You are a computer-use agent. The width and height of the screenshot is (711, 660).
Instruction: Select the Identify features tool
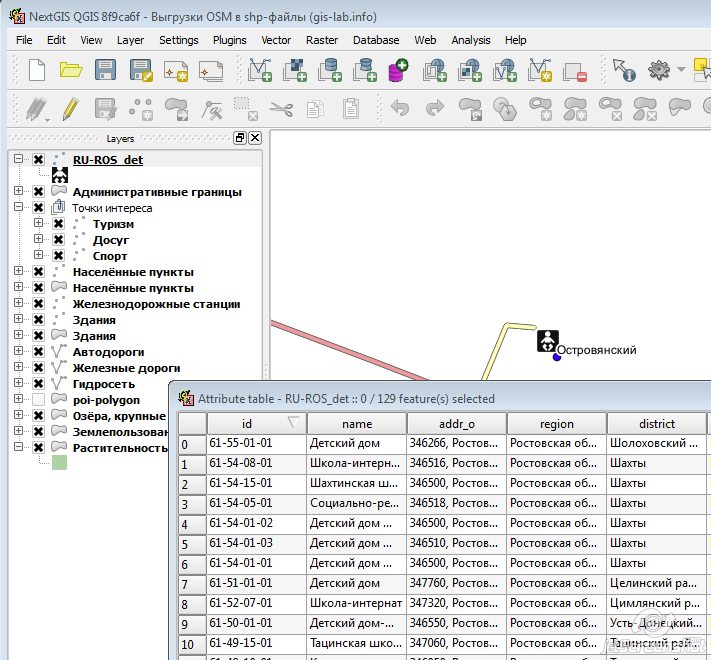624,70
